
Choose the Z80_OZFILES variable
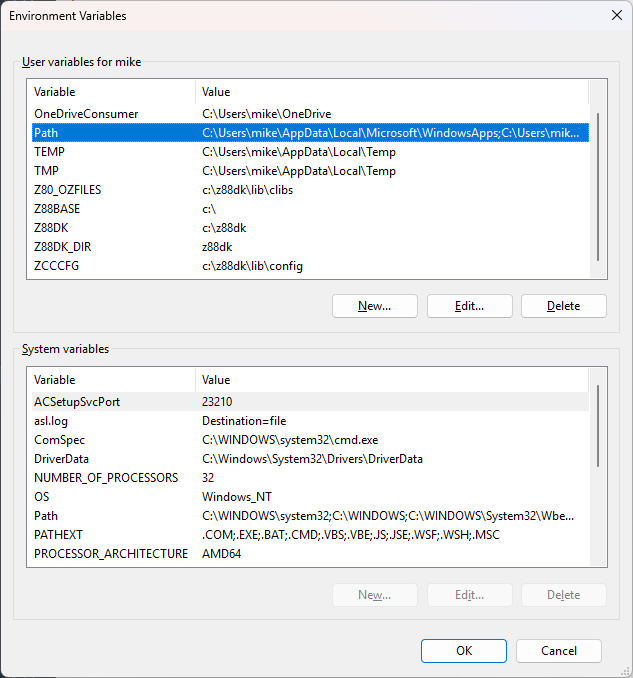pyautogui.click(x=67, y=190)
